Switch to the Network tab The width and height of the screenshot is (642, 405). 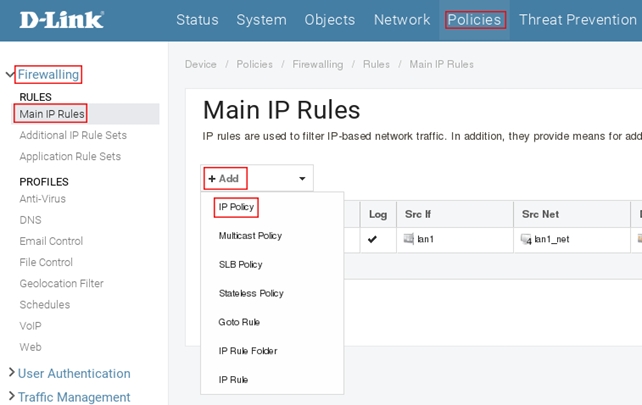[401, 20]
